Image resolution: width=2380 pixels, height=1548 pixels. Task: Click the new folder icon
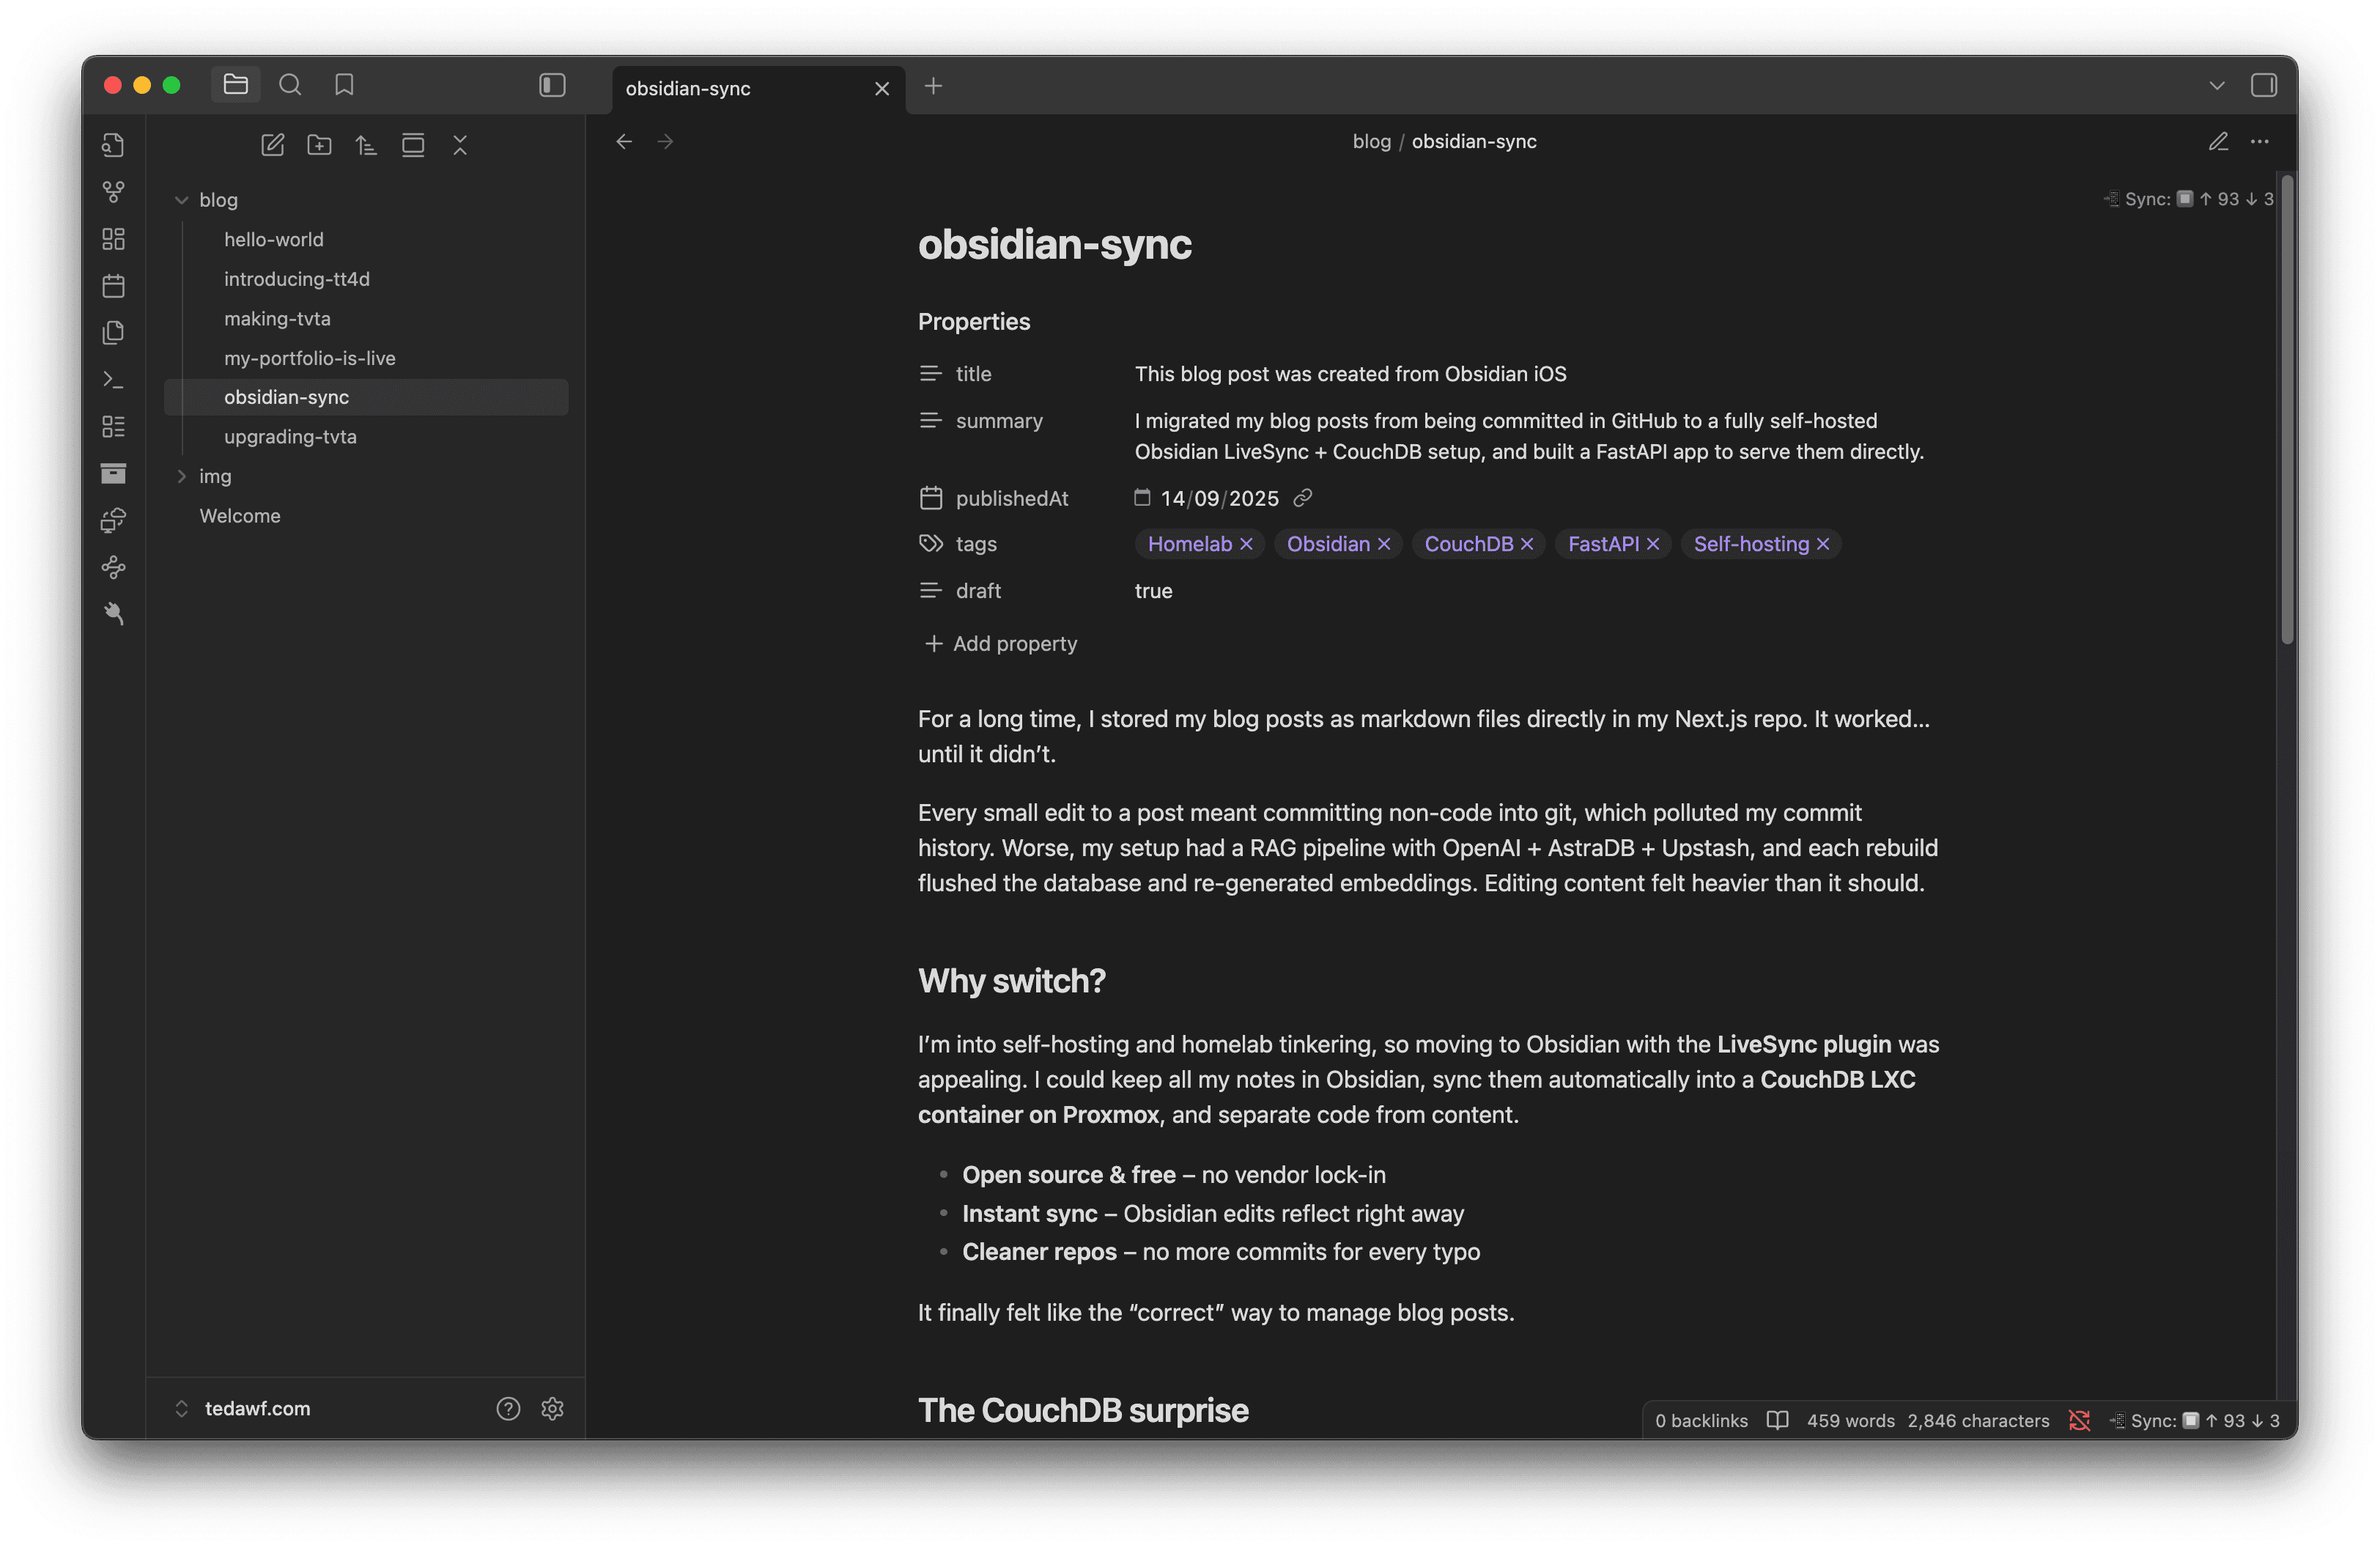pyautogui.click(x=319, y=145)
